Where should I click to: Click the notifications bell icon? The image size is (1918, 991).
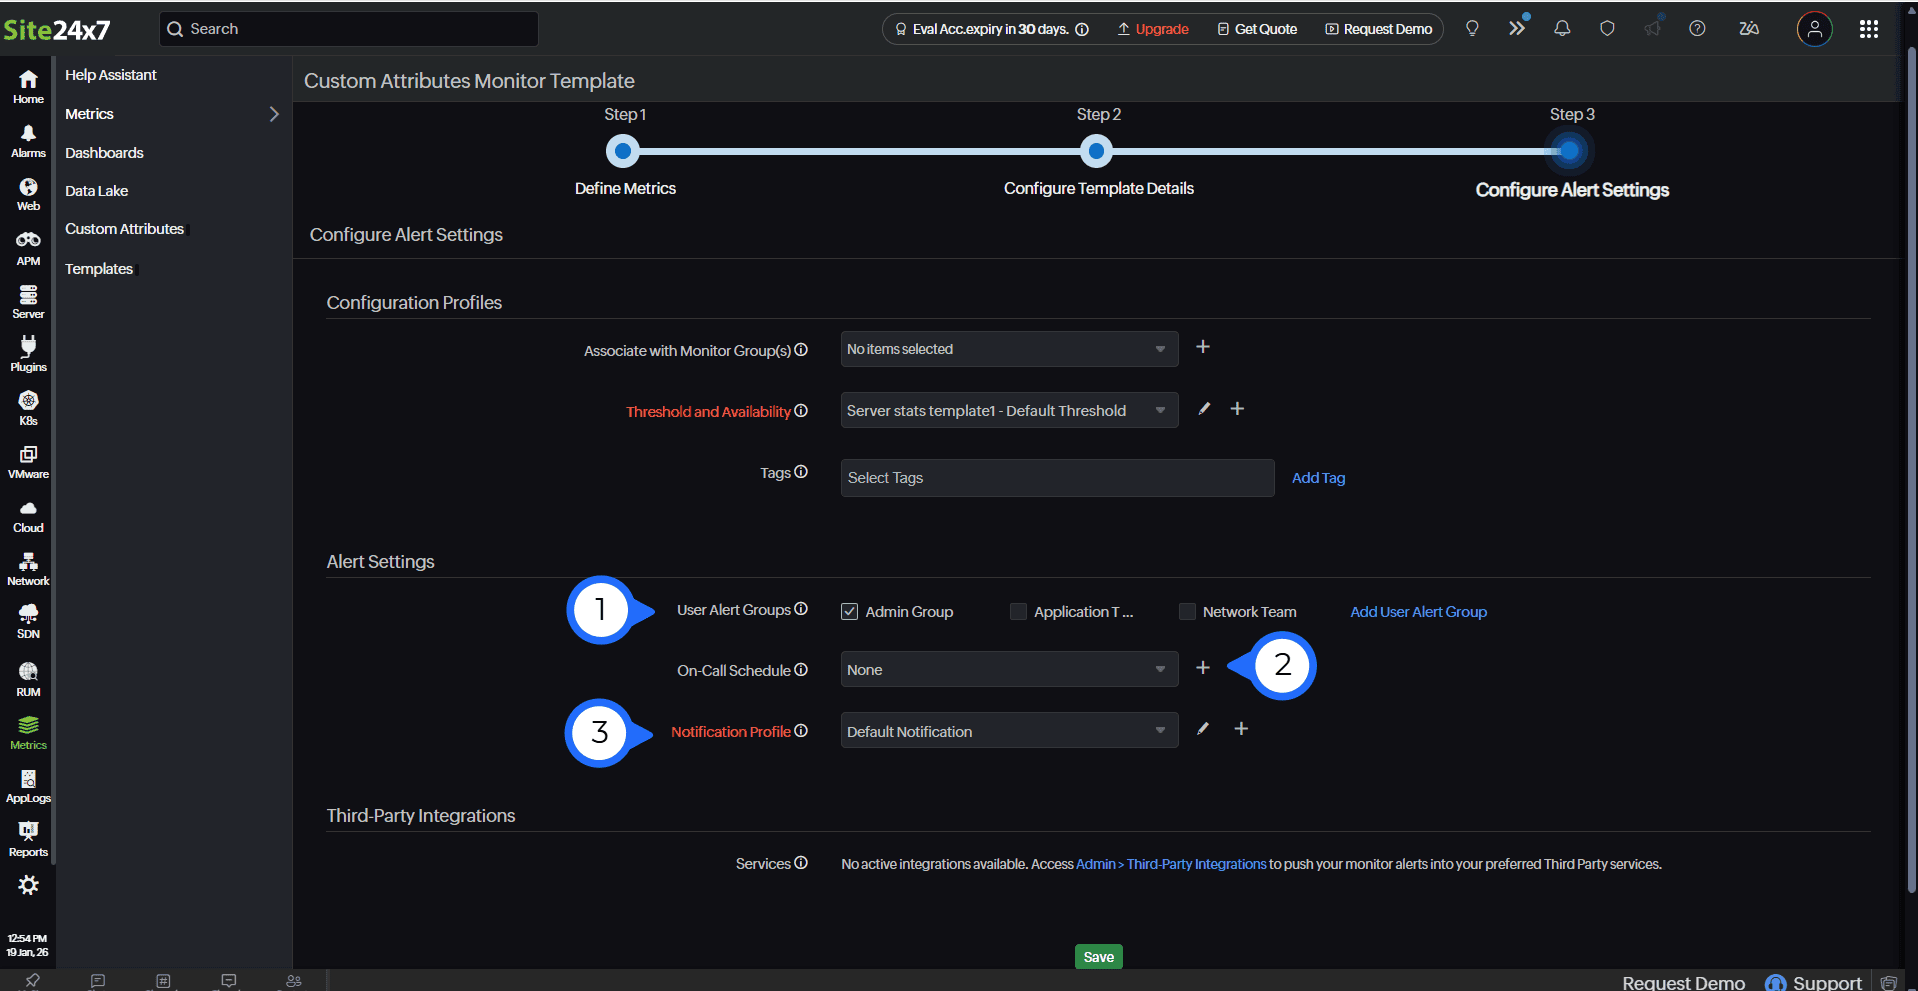click(1562, 29)
